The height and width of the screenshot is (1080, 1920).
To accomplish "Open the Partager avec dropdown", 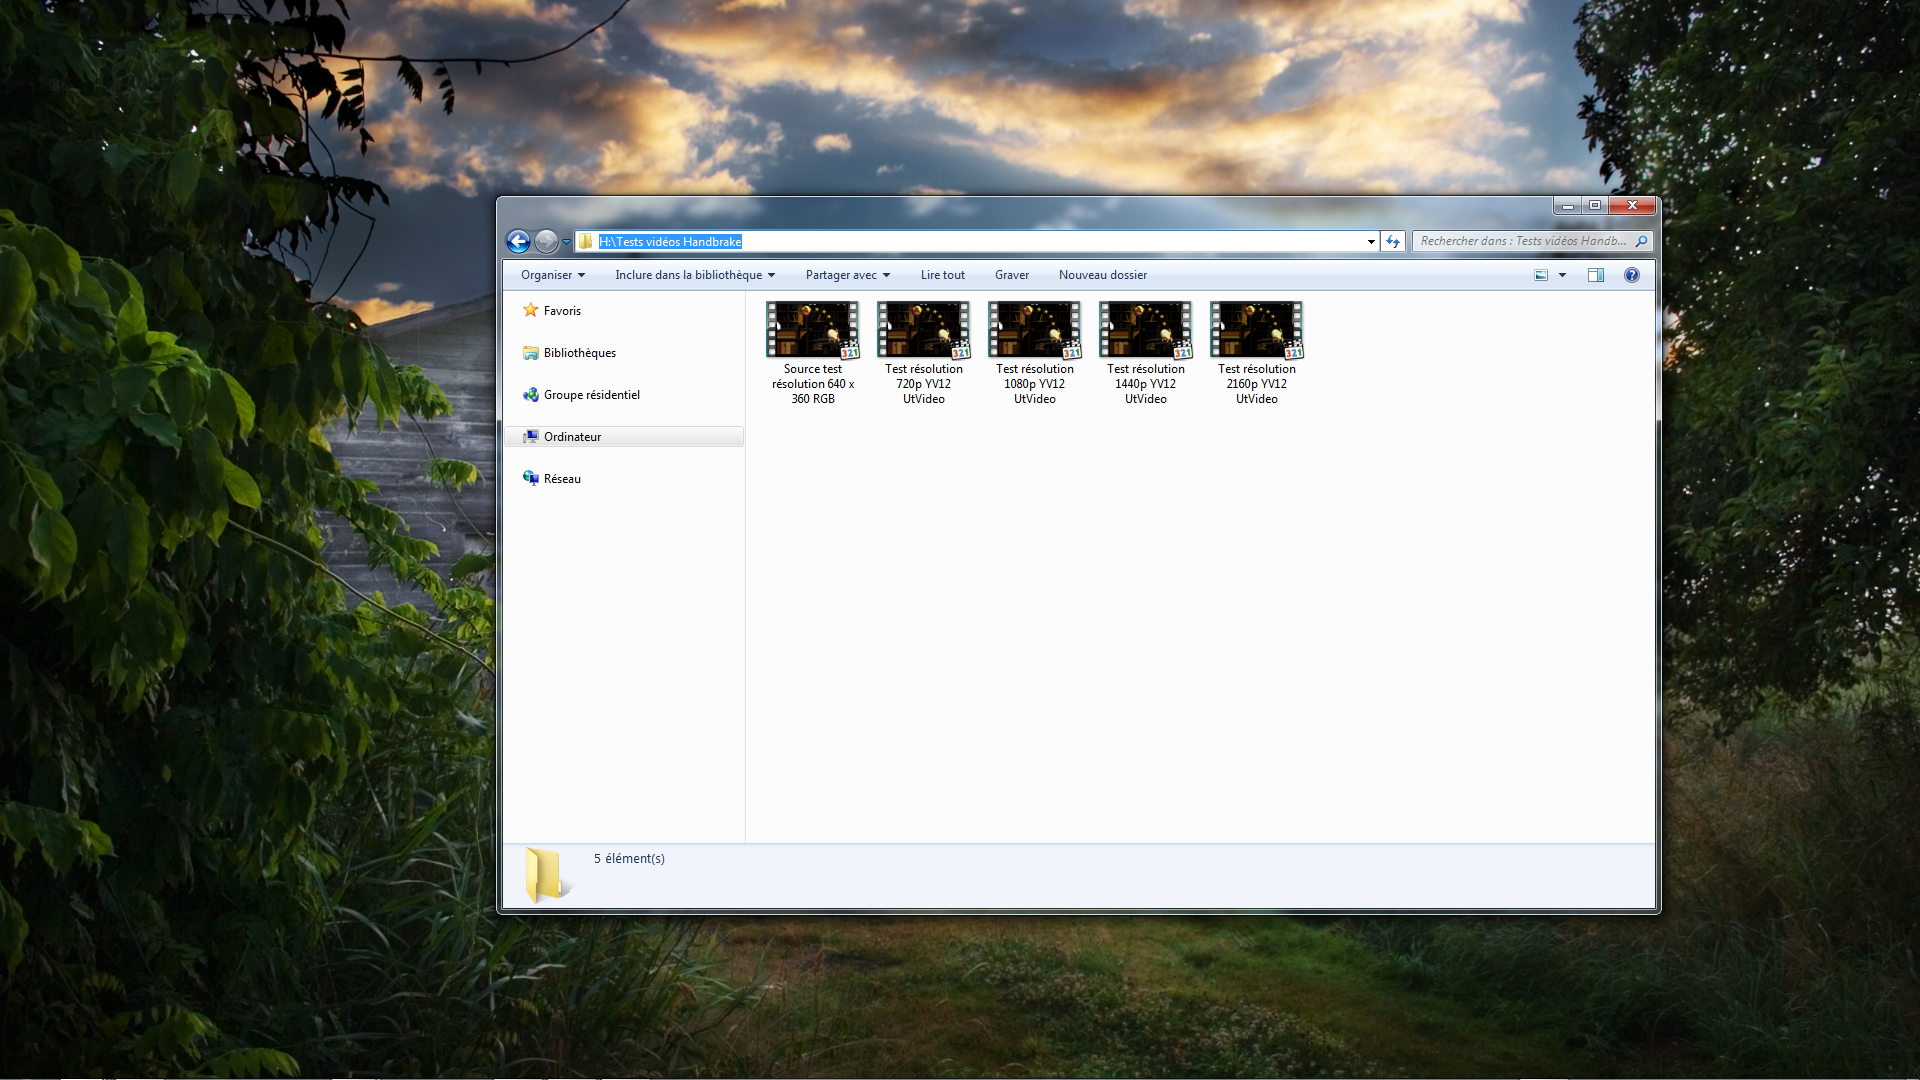I will (x=848, y=275).
